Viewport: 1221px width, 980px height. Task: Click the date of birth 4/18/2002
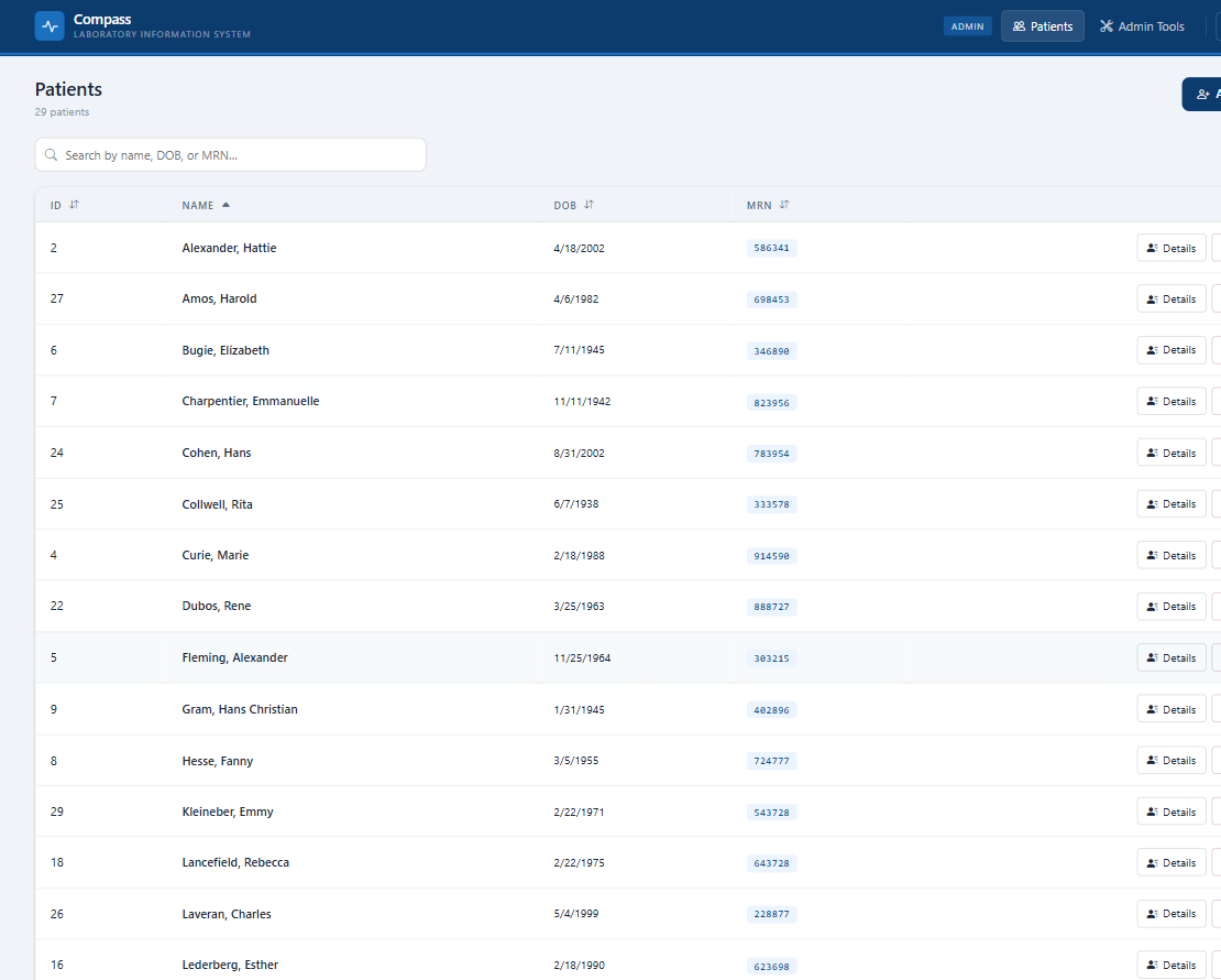[x=579, y=248]
